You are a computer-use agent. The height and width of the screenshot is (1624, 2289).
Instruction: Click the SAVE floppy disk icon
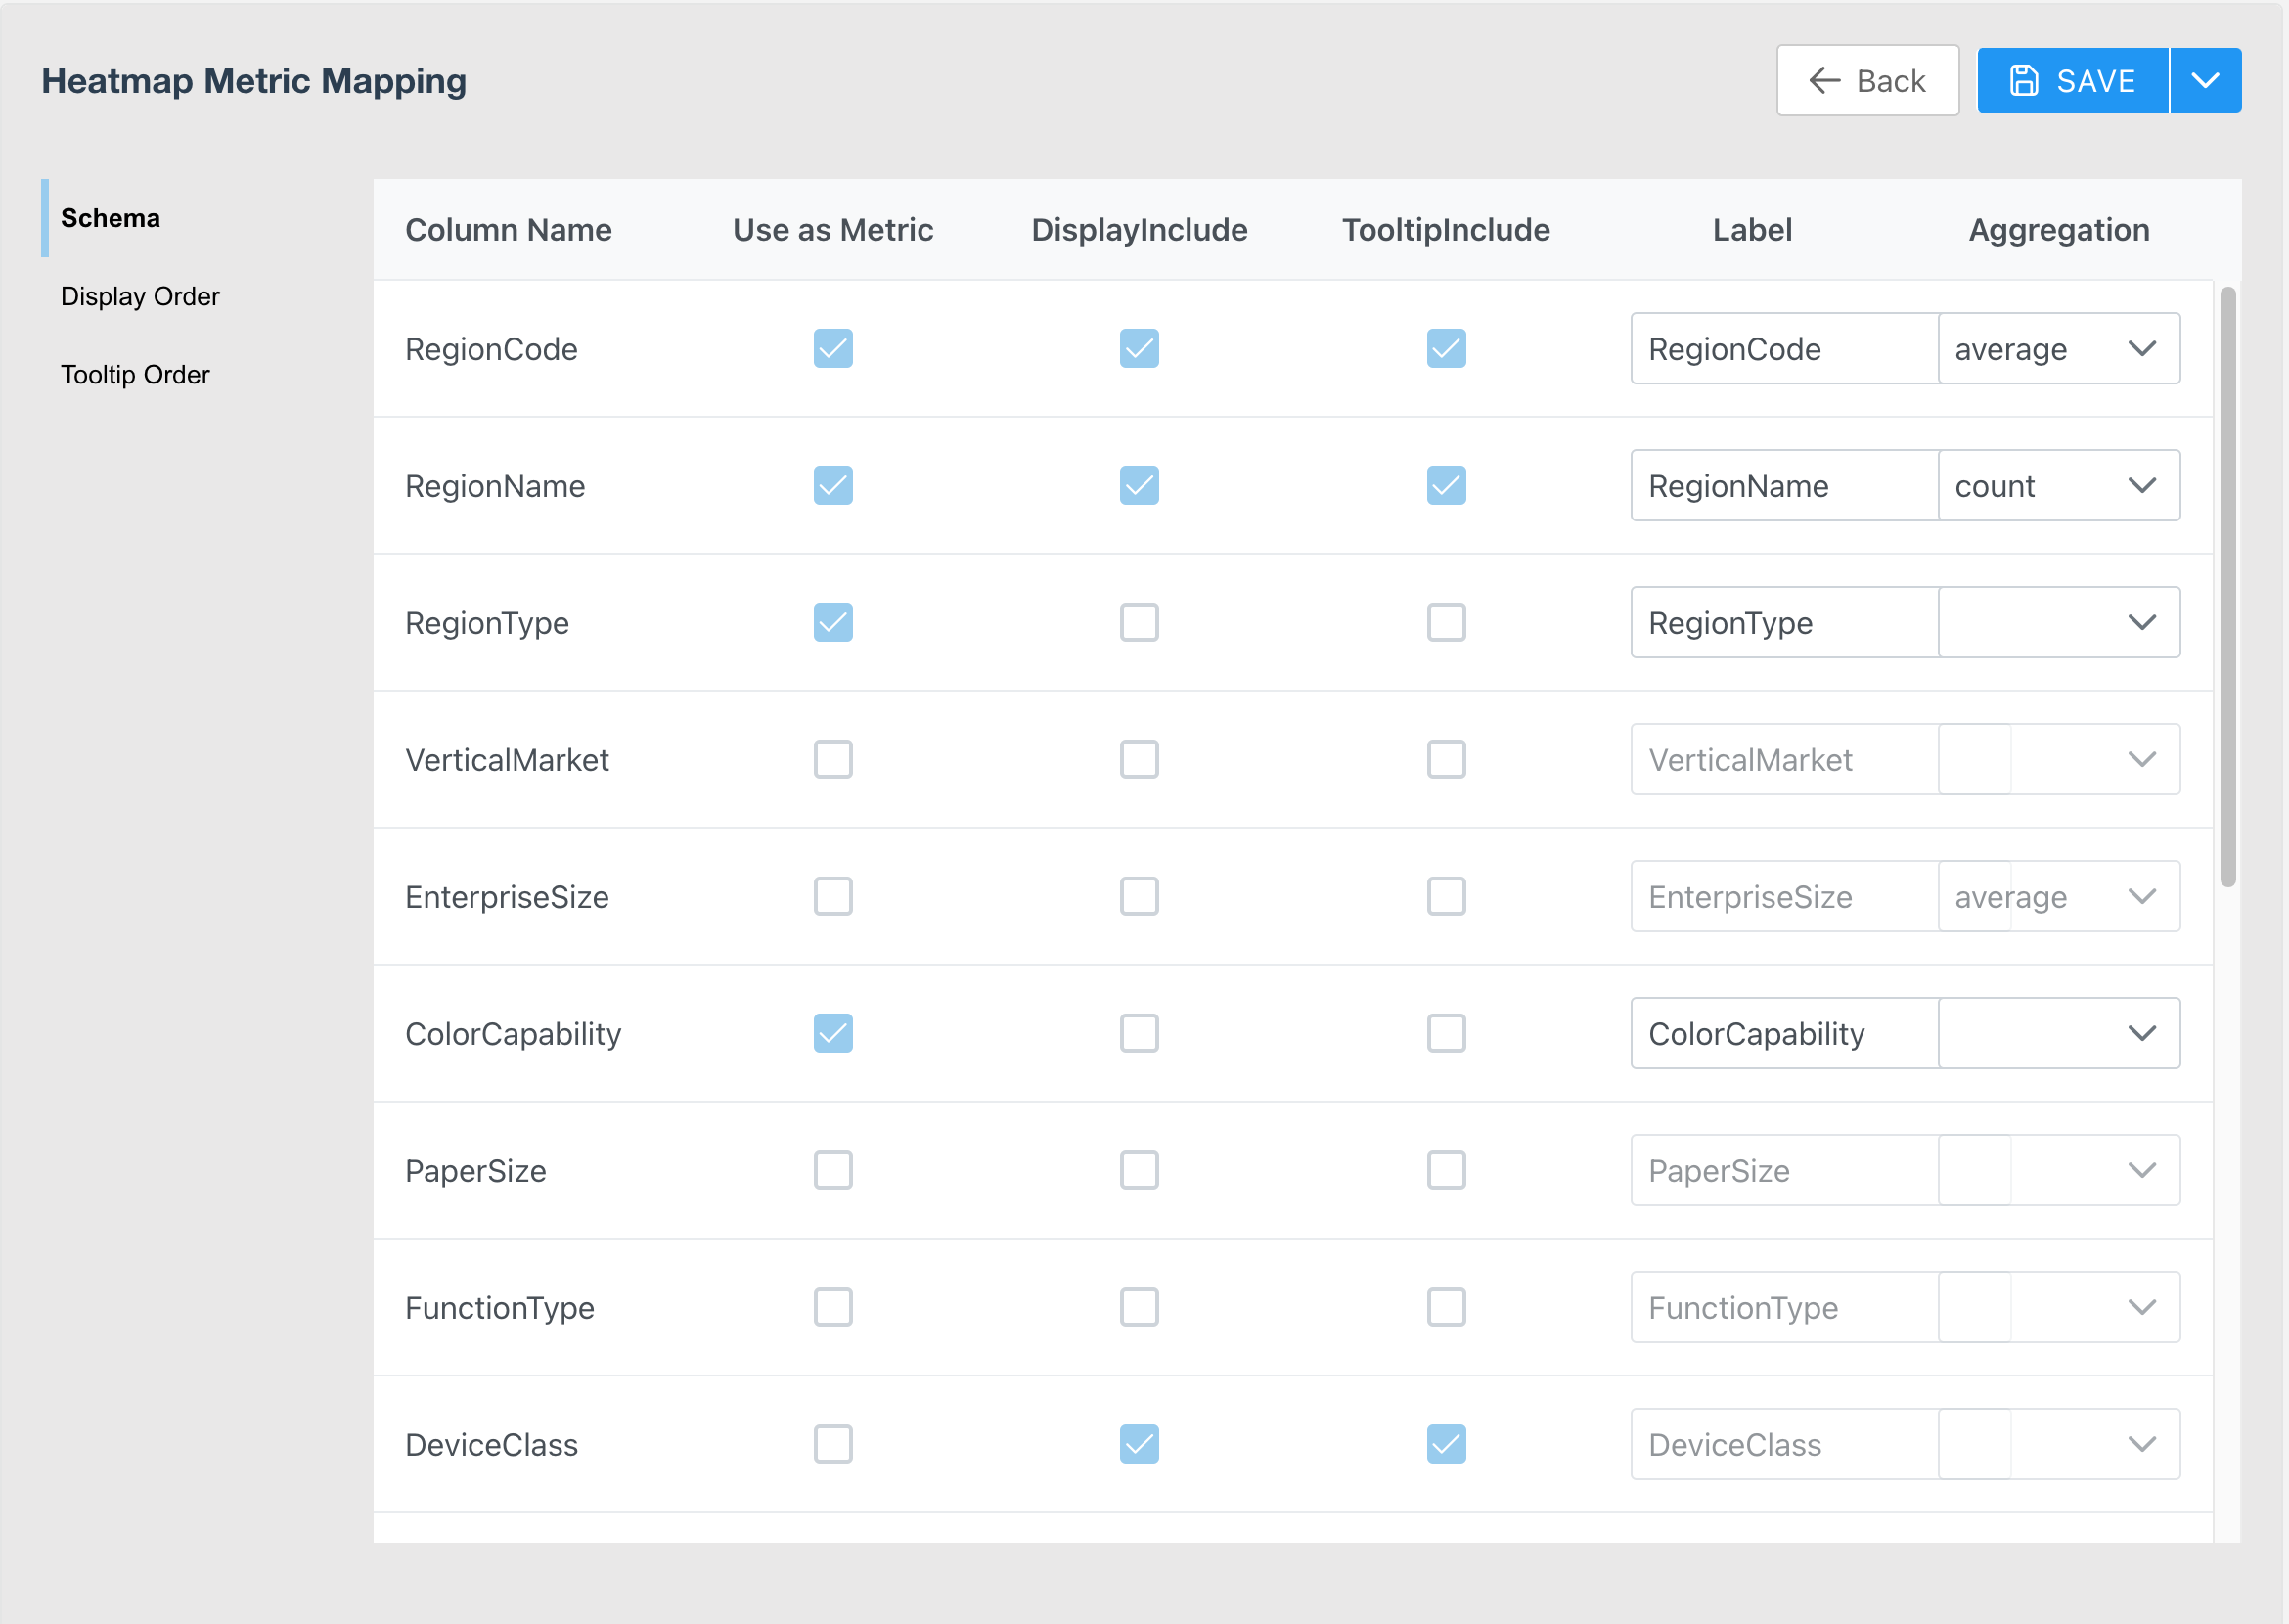(x=2023, y=80)
